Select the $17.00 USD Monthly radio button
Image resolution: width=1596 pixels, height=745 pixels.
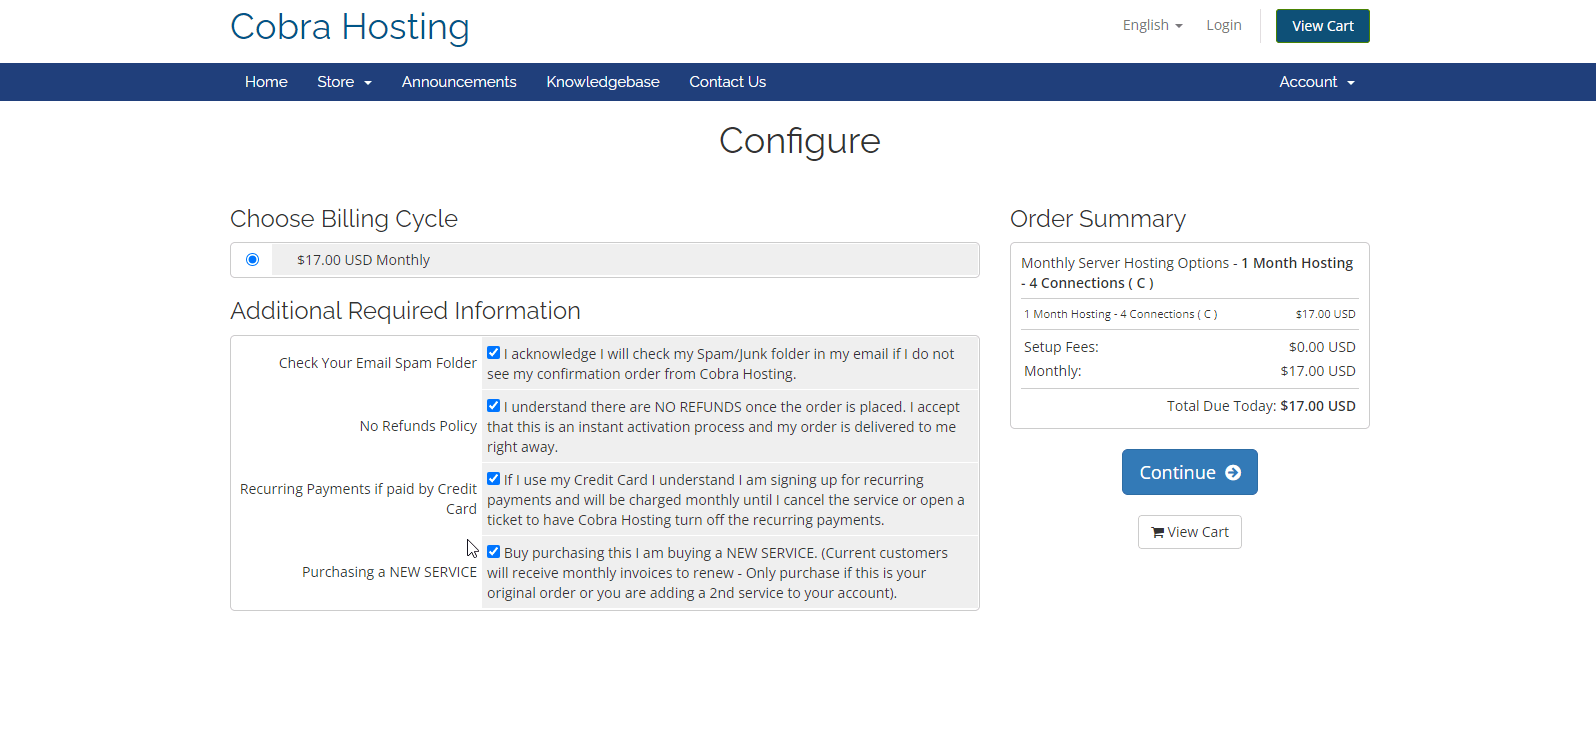click(253, 260)
